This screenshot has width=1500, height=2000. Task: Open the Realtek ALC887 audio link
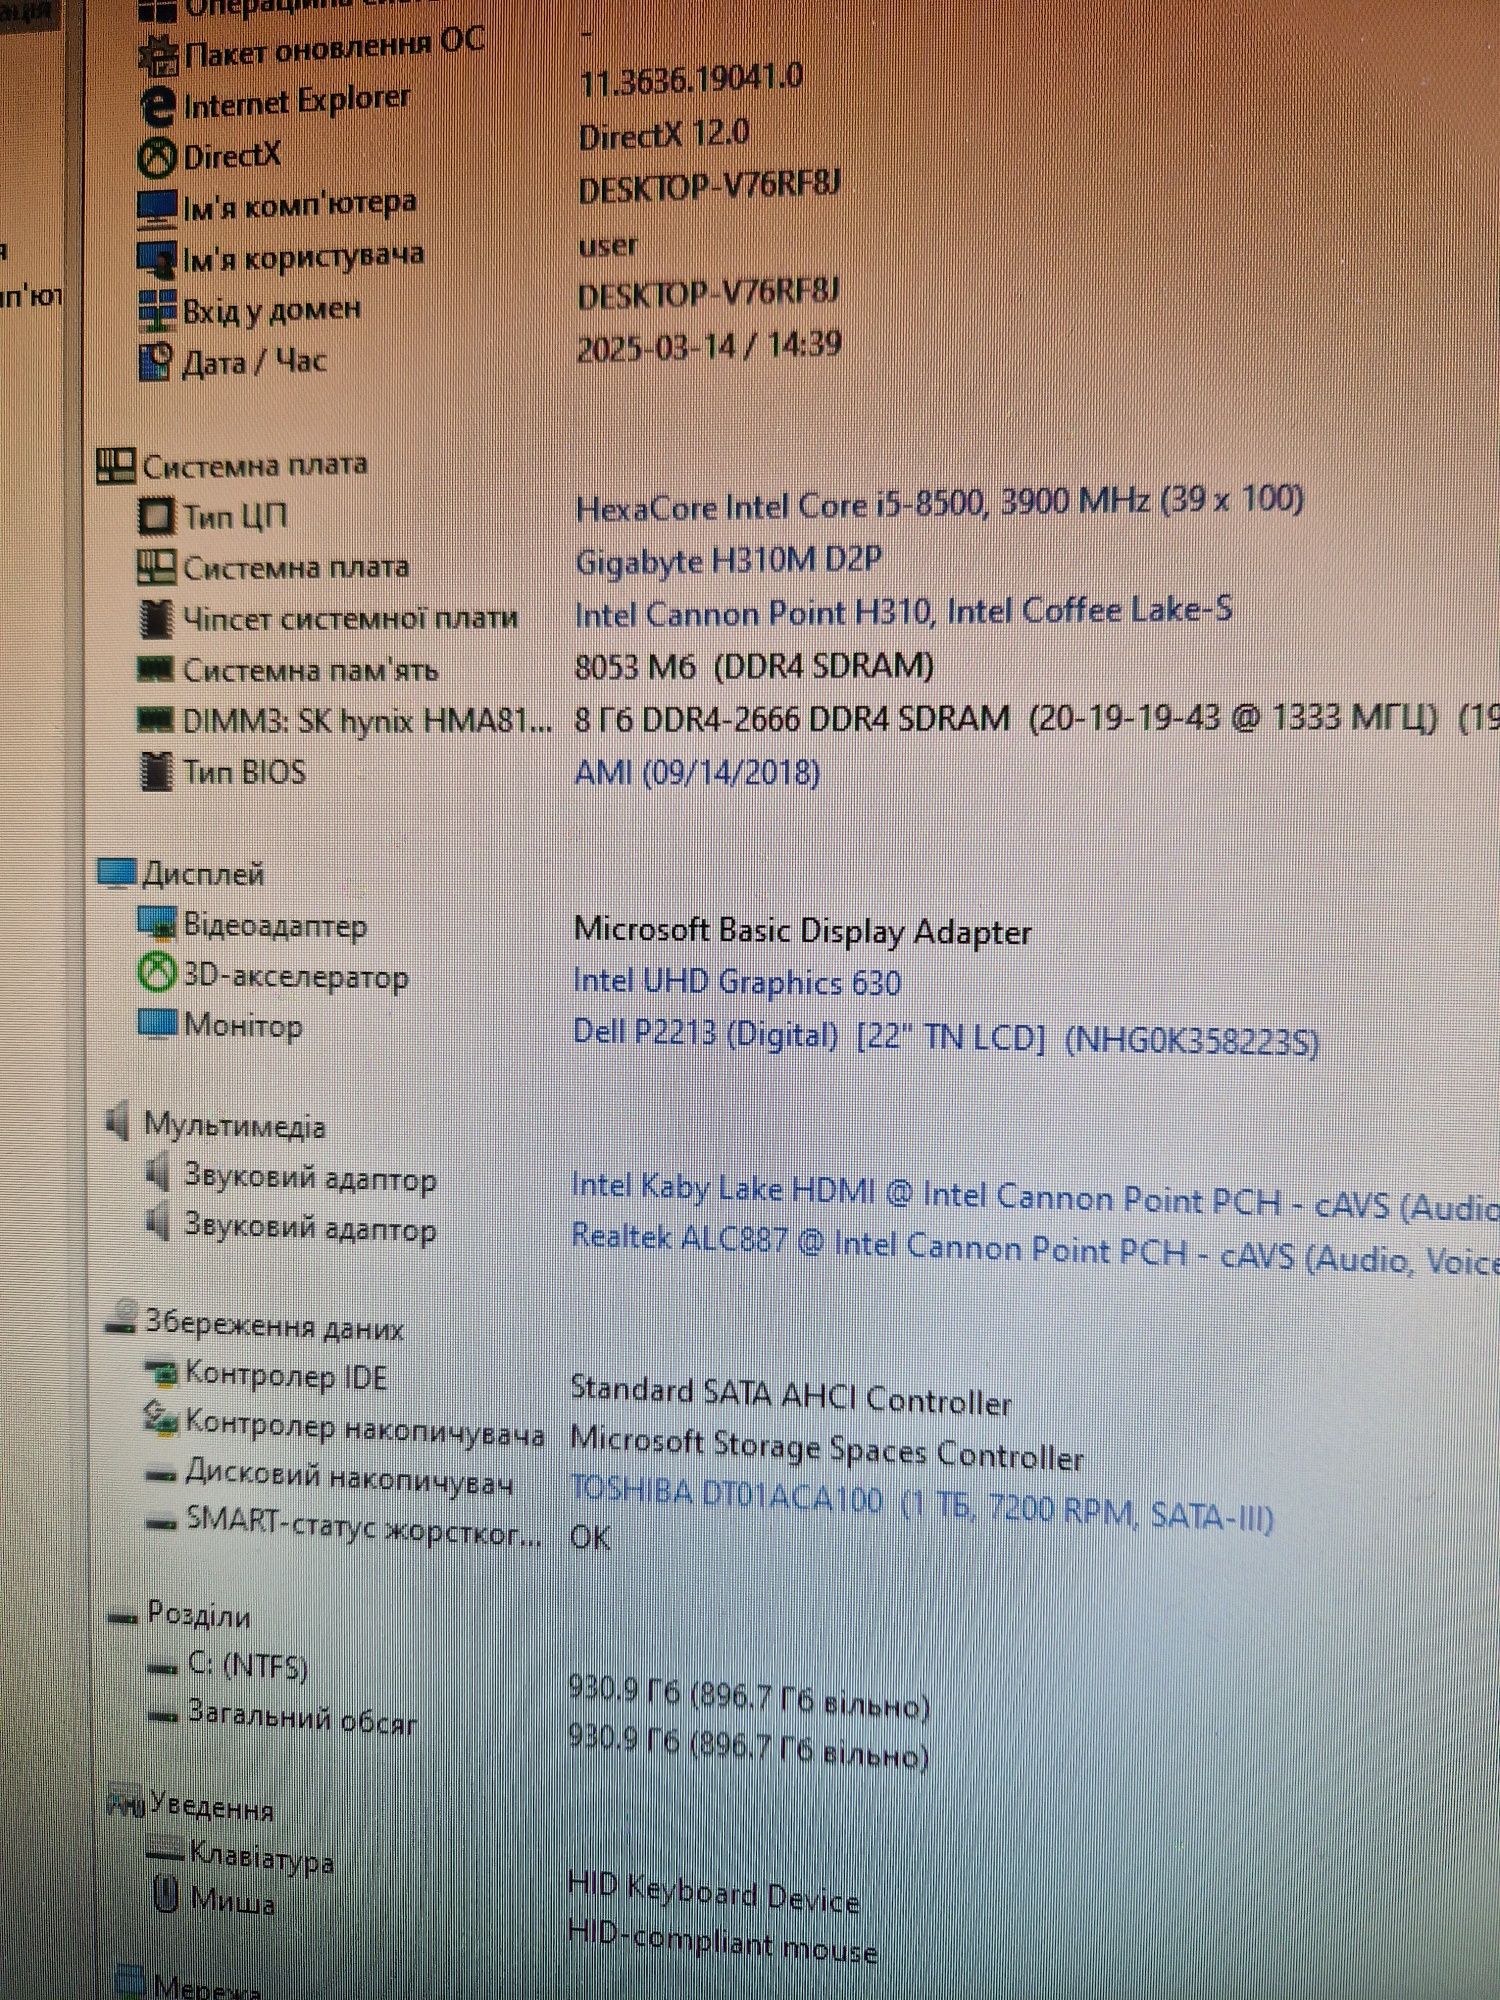click(x=1035, y=1249)
